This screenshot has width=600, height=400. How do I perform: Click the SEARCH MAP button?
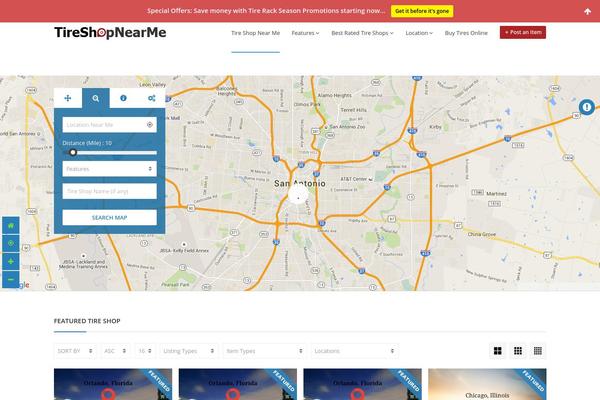tap(109, 217)
